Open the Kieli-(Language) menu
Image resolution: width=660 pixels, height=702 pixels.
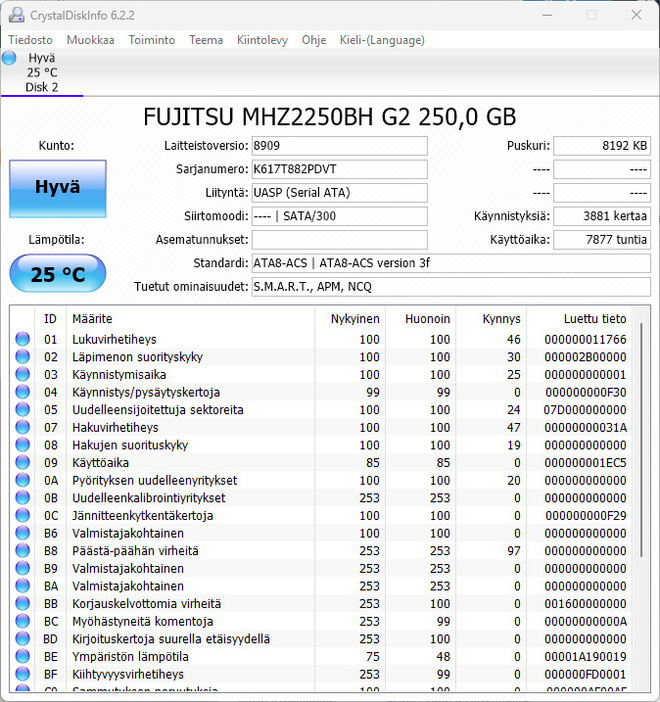pyautogui.click(x=382, y=40)
